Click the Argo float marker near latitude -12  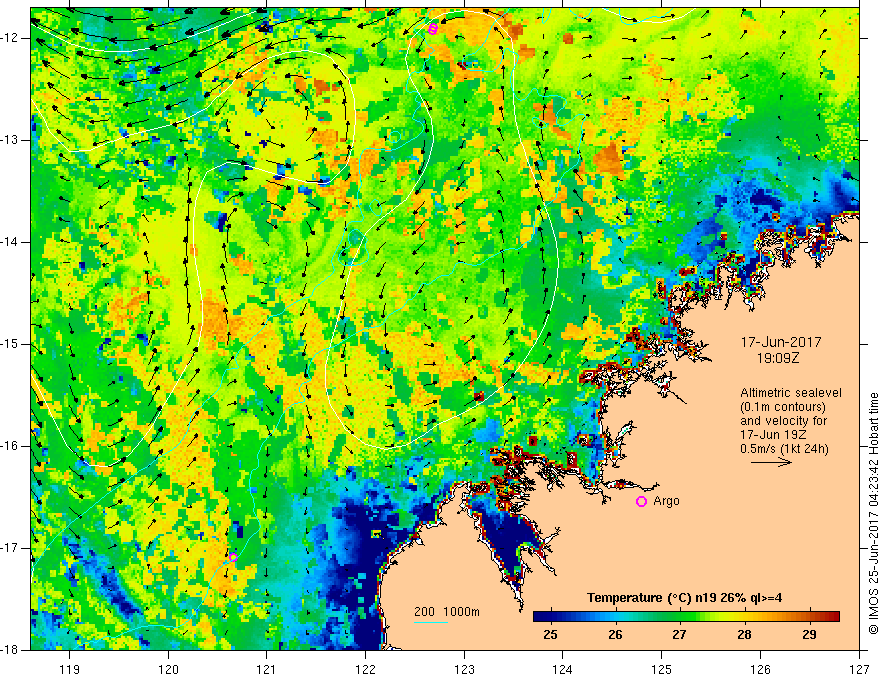432,29
